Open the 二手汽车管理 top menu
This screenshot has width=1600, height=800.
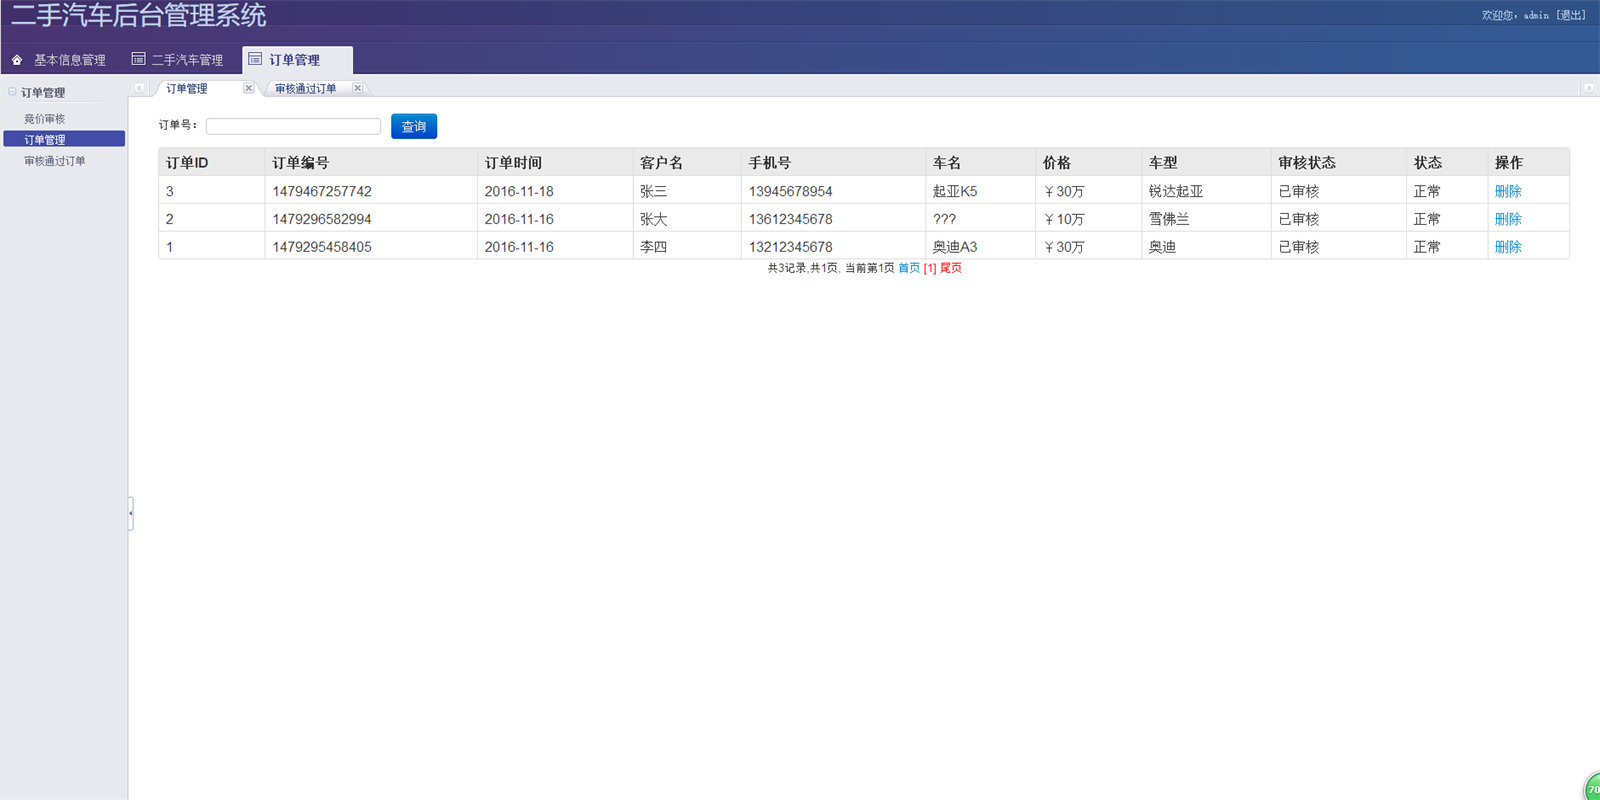187,60
